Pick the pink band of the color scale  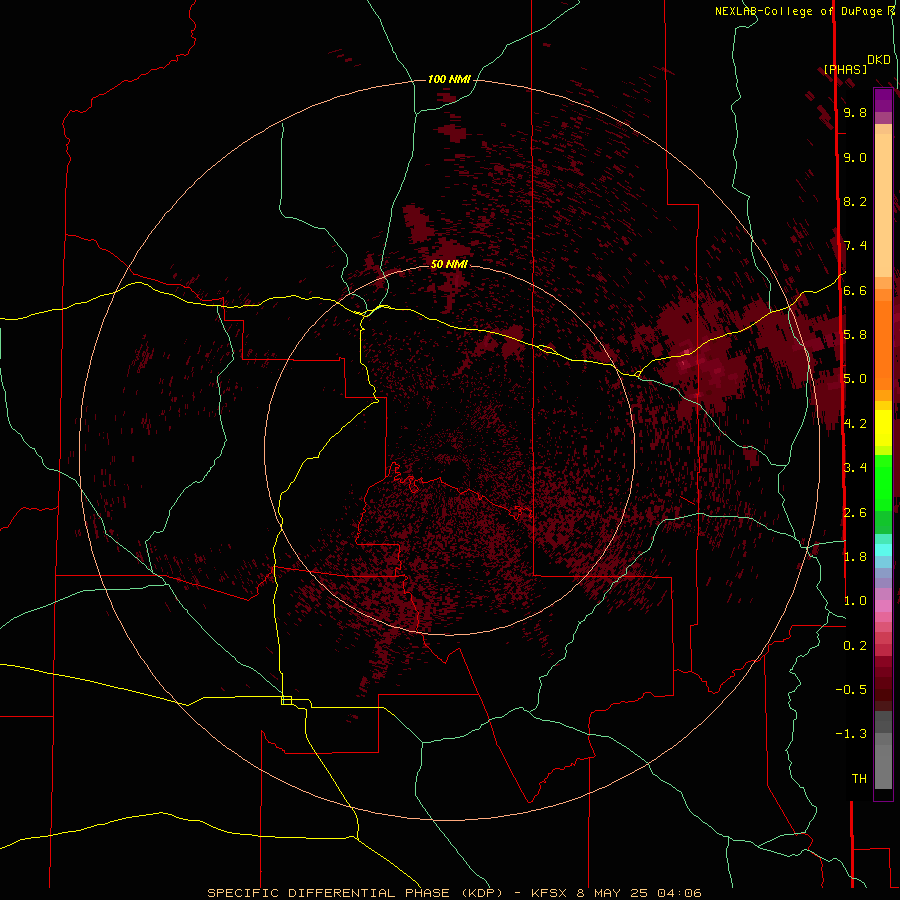click(883, 606)
